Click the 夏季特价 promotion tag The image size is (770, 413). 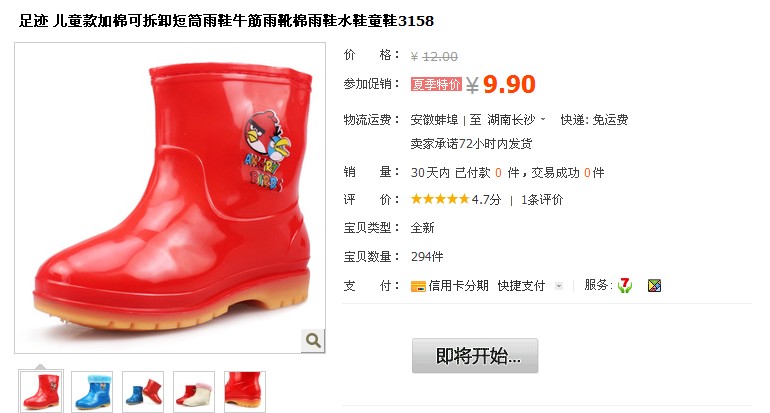tap(436, 84)
